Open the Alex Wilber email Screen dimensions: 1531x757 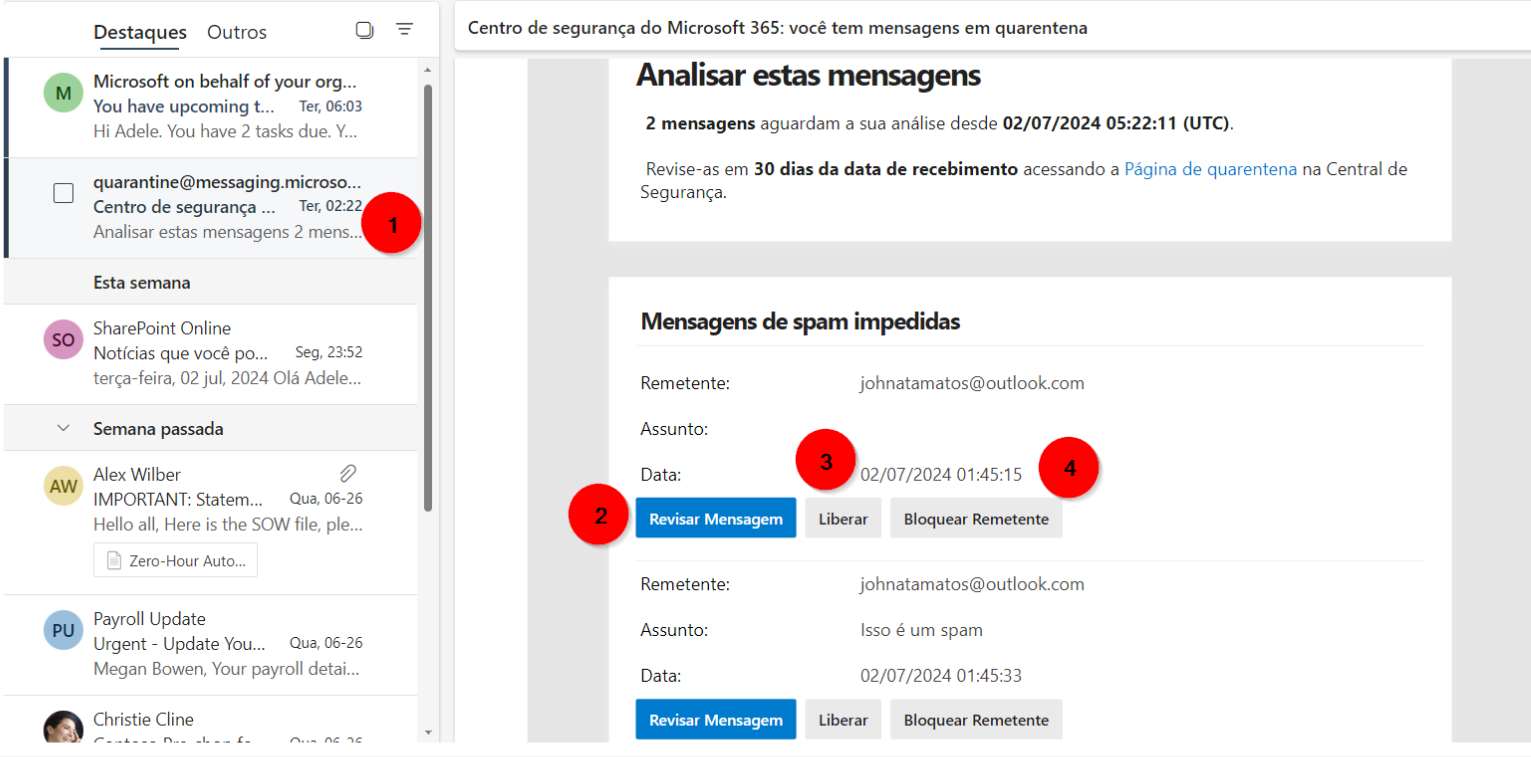[x=212, y=522]
